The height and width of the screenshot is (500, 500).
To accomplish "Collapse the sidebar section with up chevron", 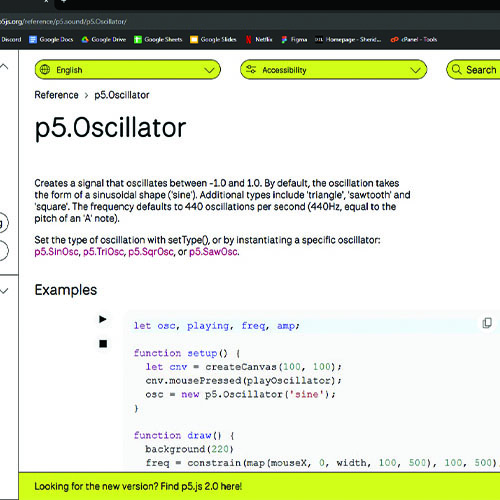I will [4, 66].
